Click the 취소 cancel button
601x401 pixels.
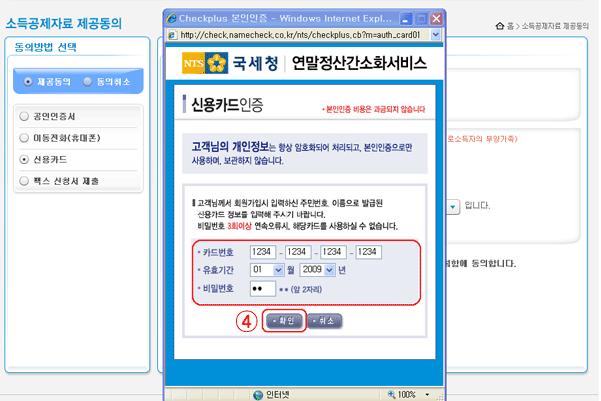tap(325, 320)
